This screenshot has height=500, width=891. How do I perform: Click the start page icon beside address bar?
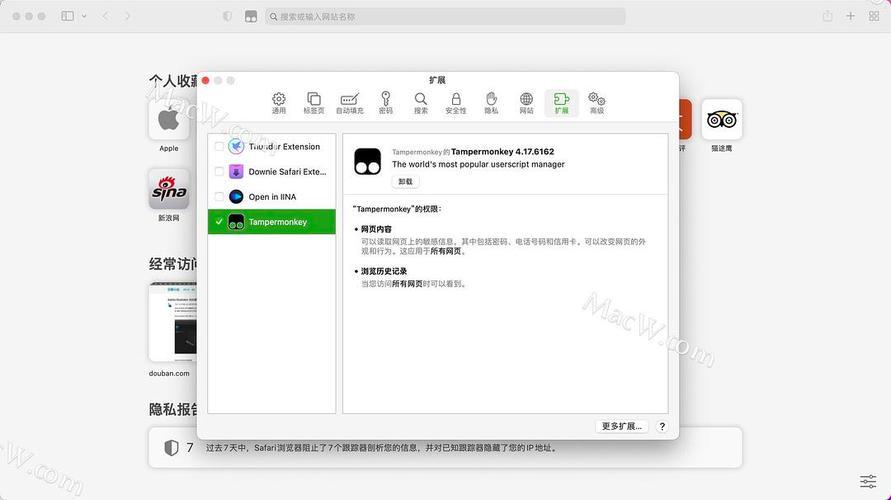coord(251,16)
